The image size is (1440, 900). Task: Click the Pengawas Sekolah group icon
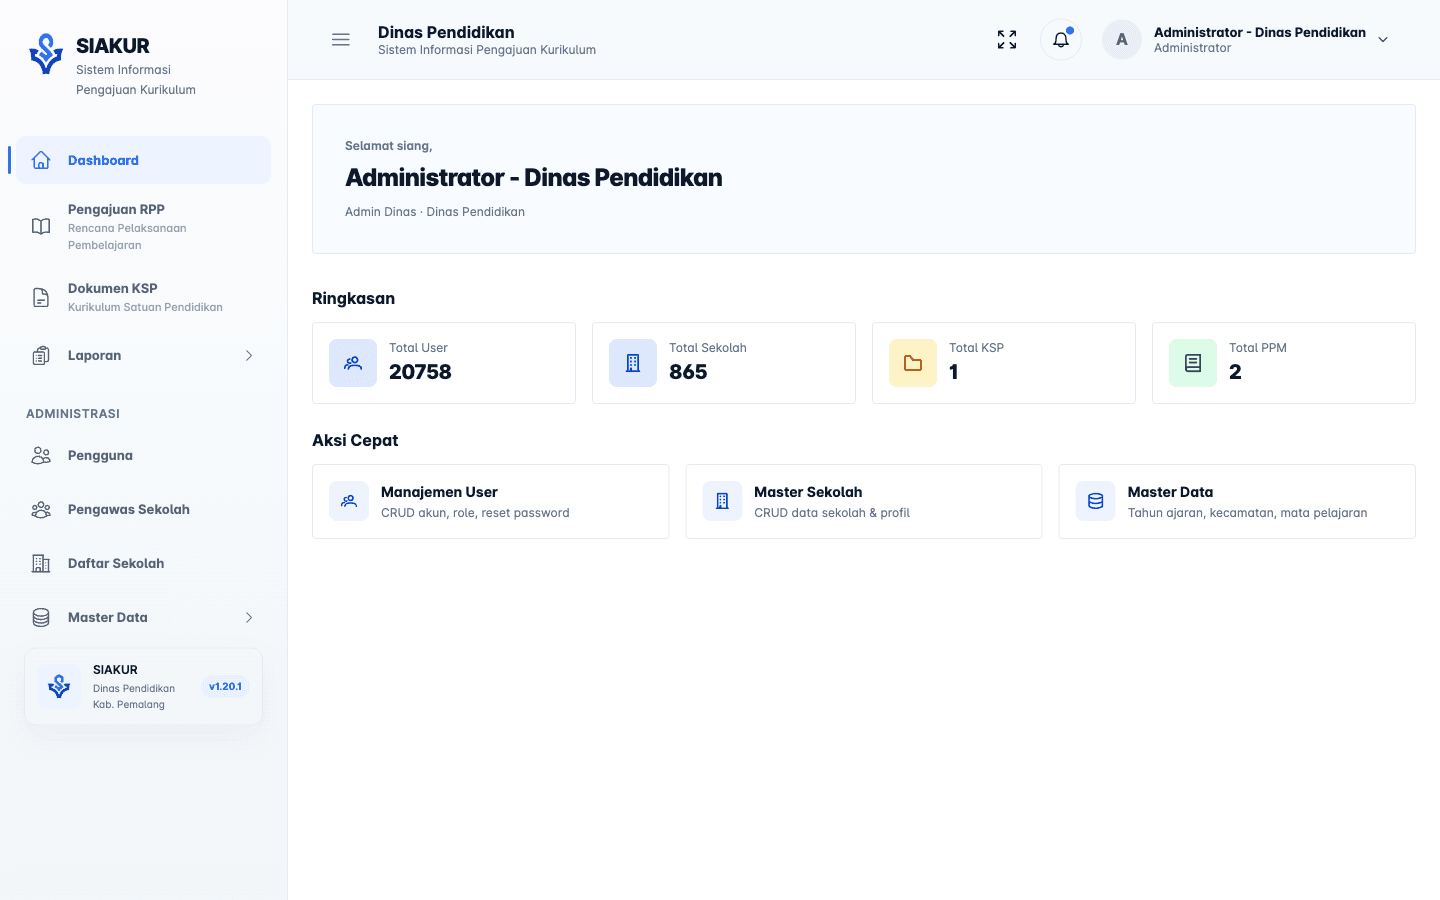41,510
